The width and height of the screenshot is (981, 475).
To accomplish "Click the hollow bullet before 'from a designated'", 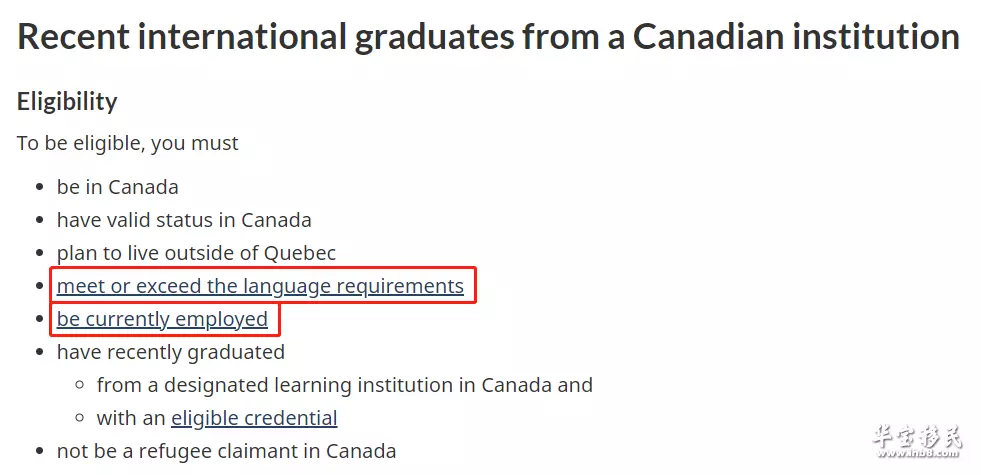I will 79,385.
